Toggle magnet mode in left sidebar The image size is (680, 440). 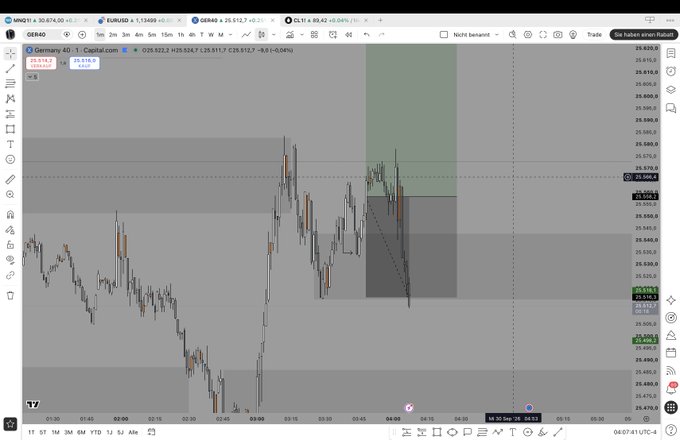click(x=10, y=215)
